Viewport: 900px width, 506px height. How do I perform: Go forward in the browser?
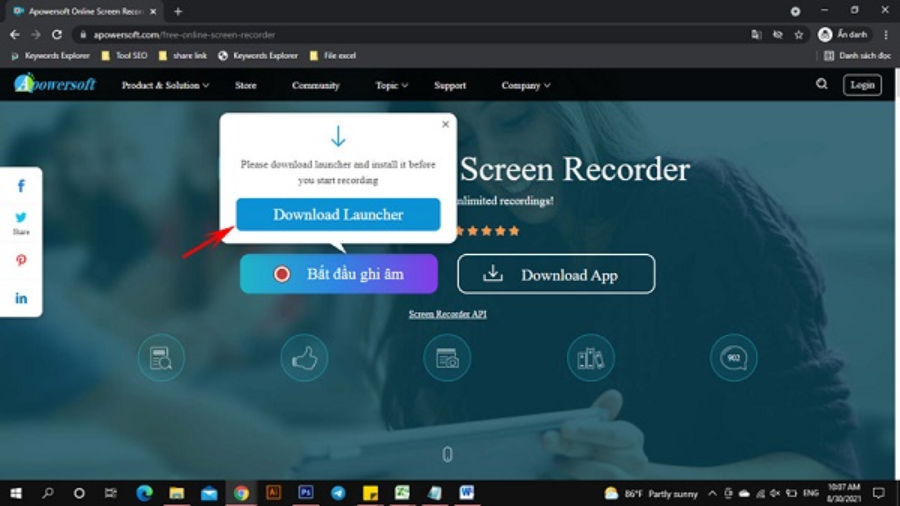pyautogui.click(x=36, y=35)
